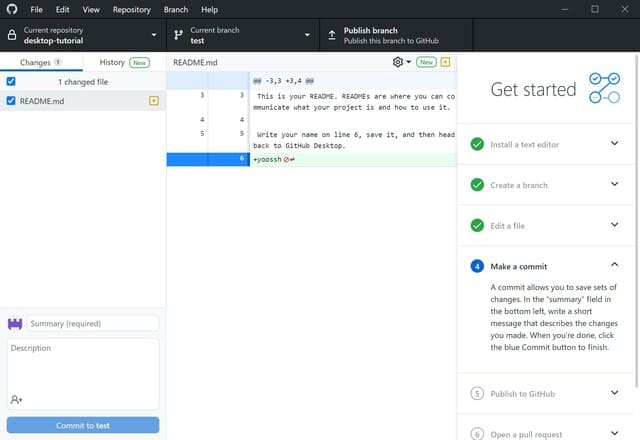Click the Summary input field

[92, 324]
